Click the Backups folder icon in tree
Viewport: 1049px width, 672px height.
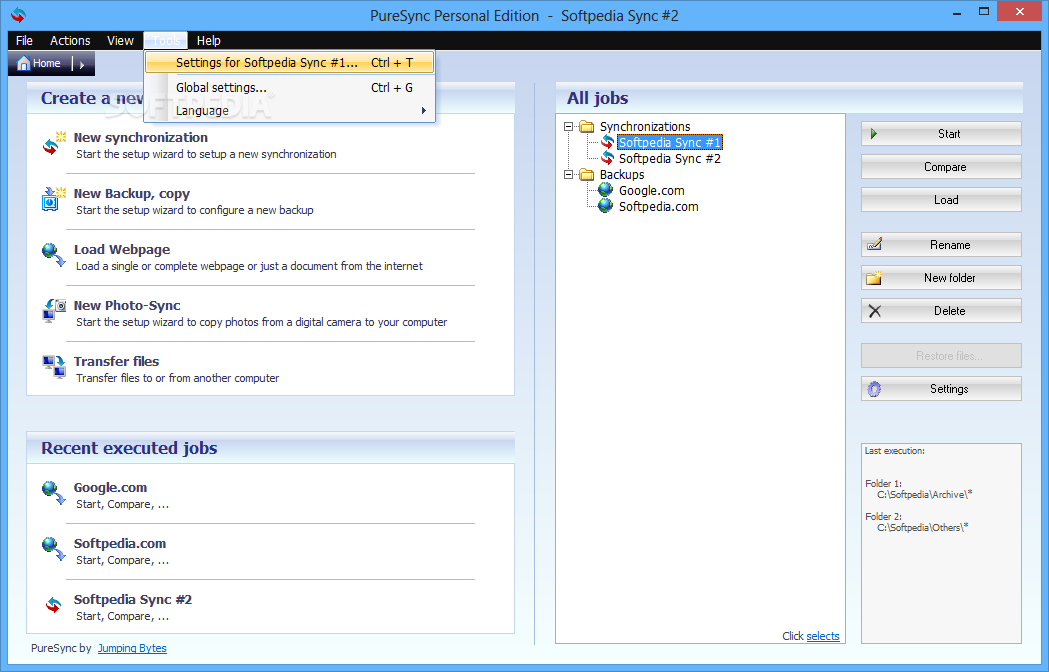coord(587,175)
